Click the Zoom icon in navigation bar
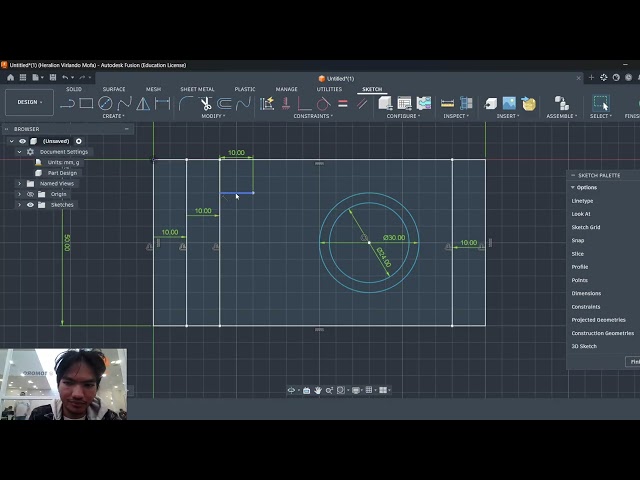The height and width of the screenshot is (480, 640). coord(329,390)
